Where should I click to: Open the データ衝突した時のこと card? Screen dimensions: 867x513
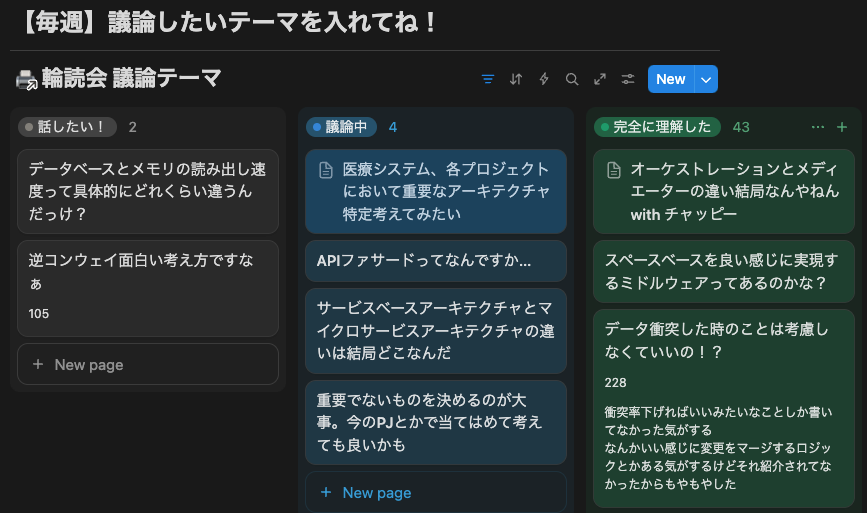724,409
